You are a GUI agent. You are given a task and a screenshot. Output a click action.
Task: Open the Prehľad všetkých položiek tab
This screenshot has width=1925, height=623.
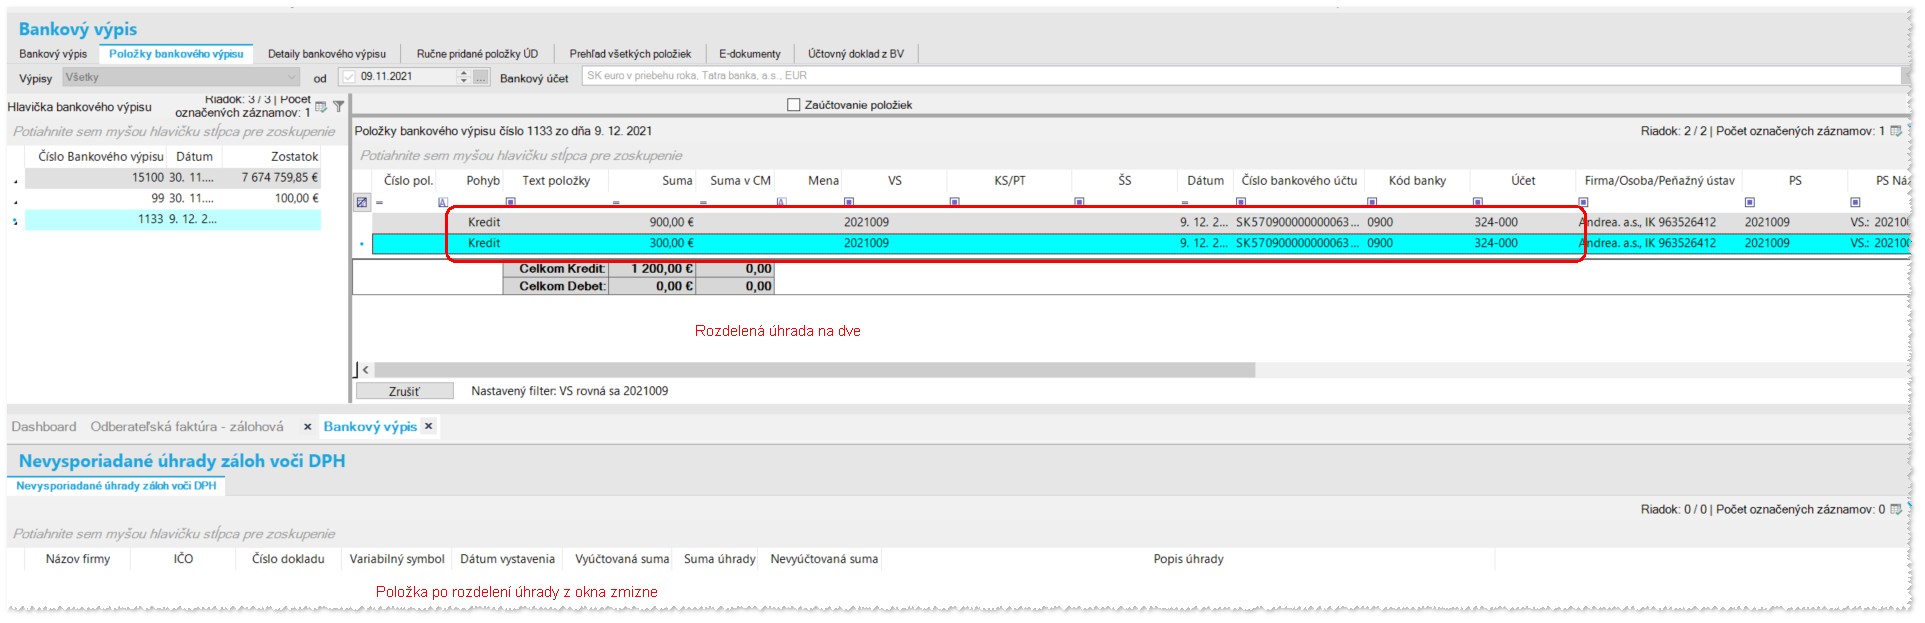[630, 54]
